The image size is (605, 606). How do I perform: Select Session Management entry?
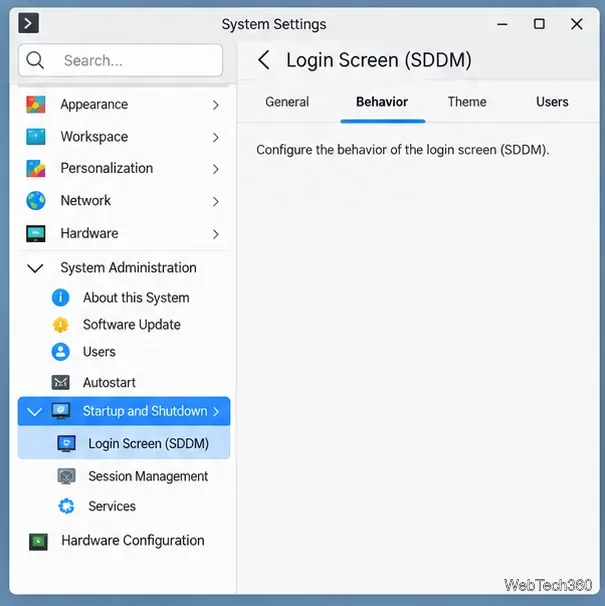coord(148,477)
